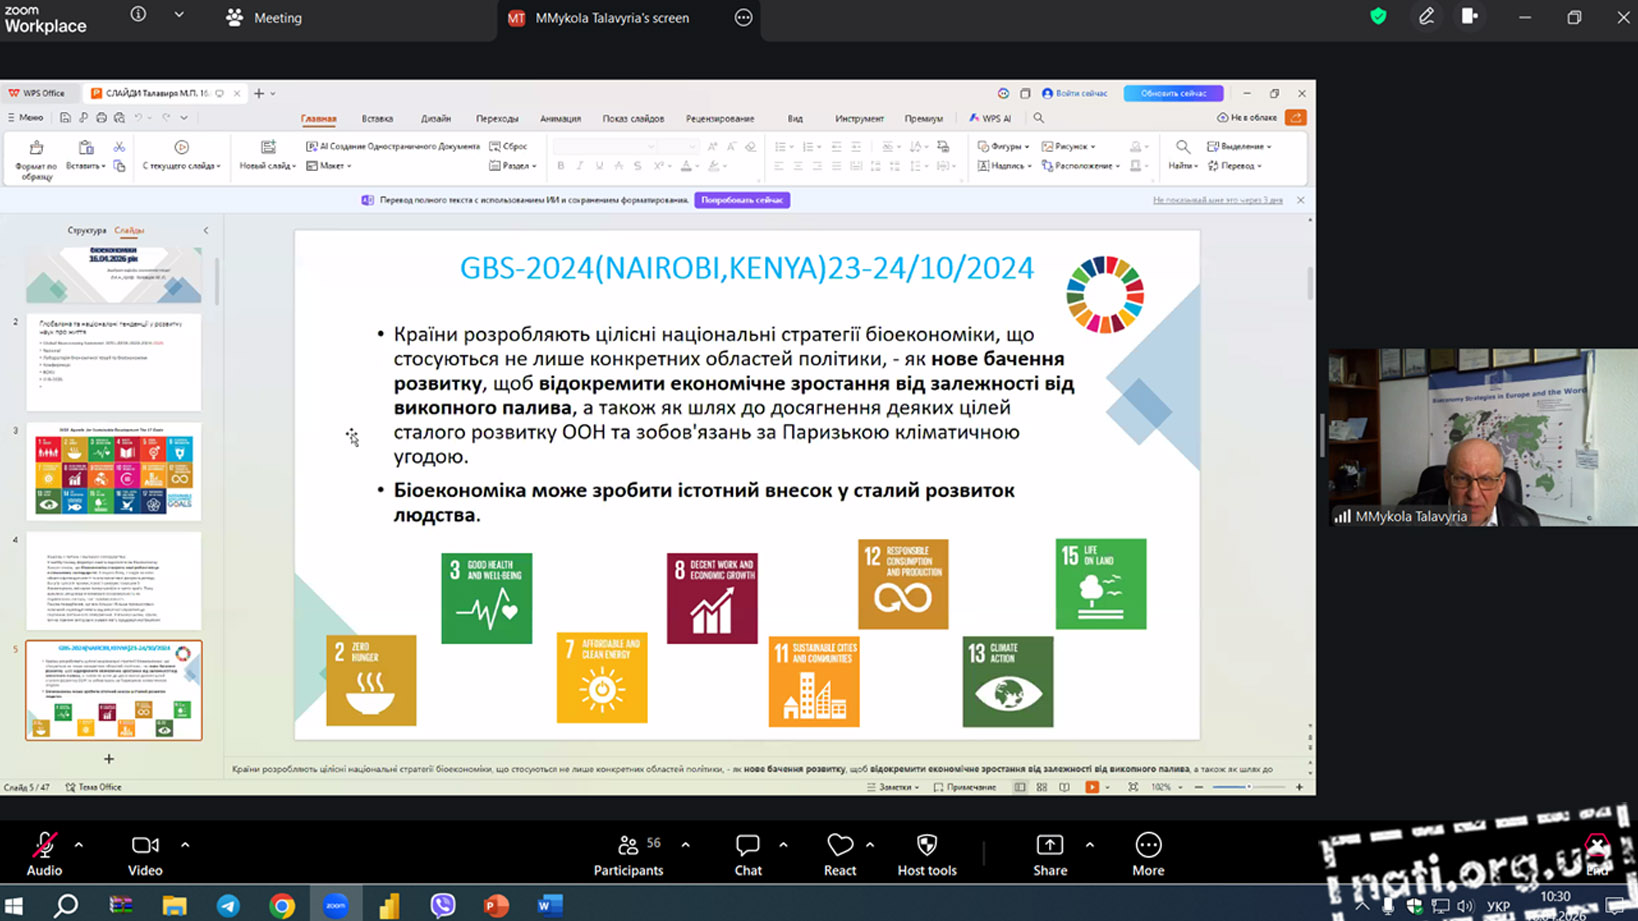Open the Participants list
1638x921 pixels.
pyautogui.click(x=628, y=854)
